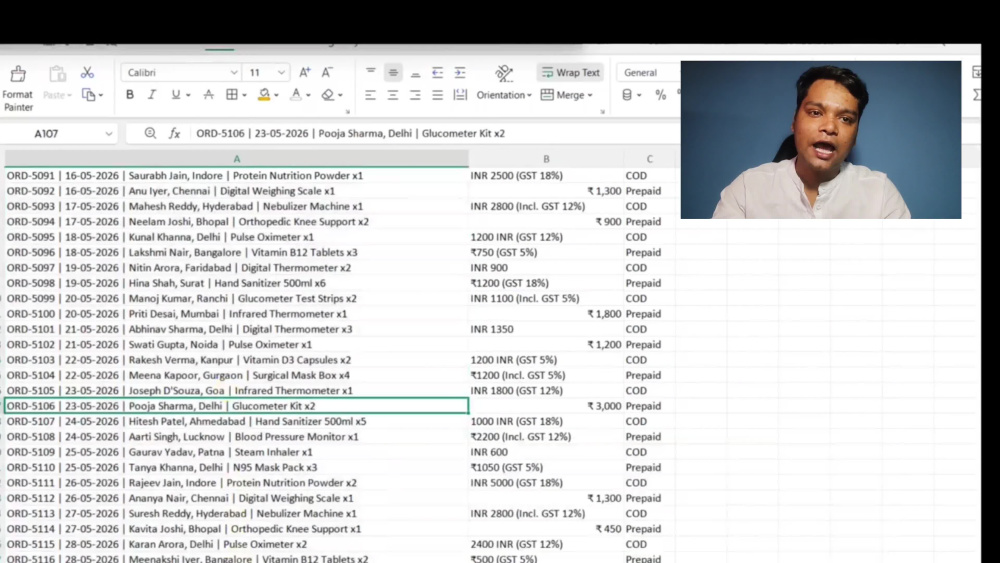This screenshot has height=563, width=1000.
Task: Click the Paste clipboard icon
Action: click(57, 74)
